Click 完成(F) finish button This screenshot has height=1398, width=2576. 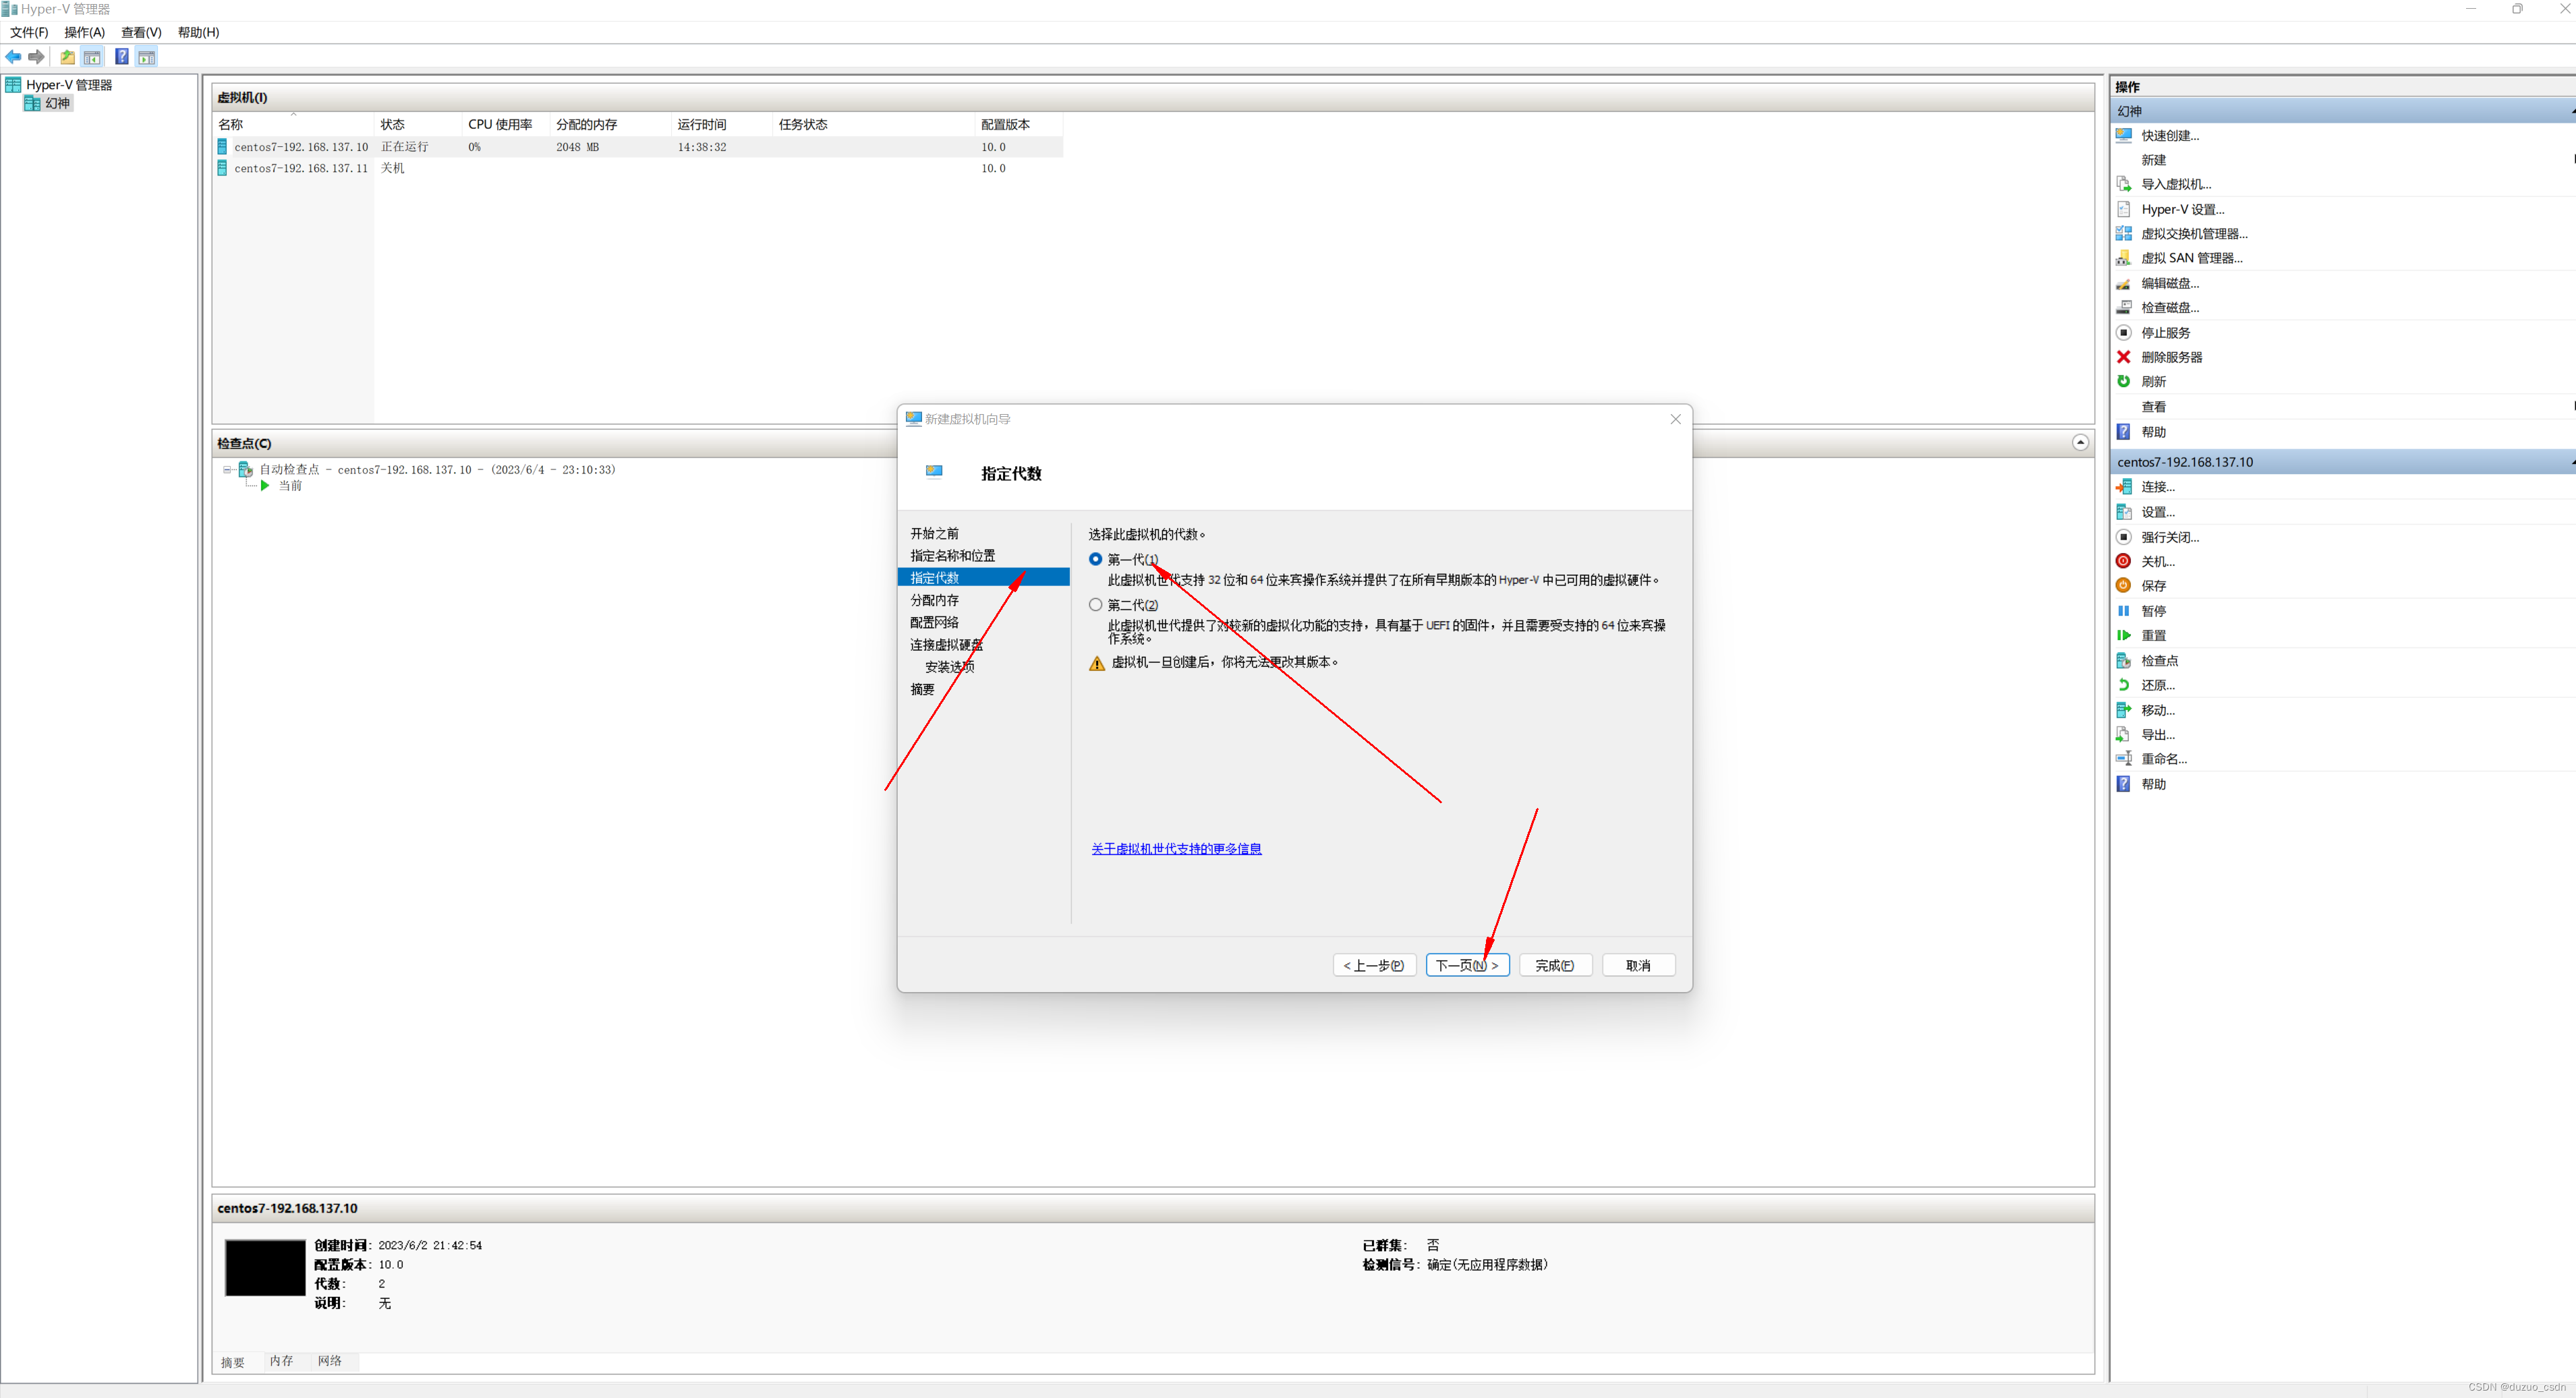[1555, 965]
